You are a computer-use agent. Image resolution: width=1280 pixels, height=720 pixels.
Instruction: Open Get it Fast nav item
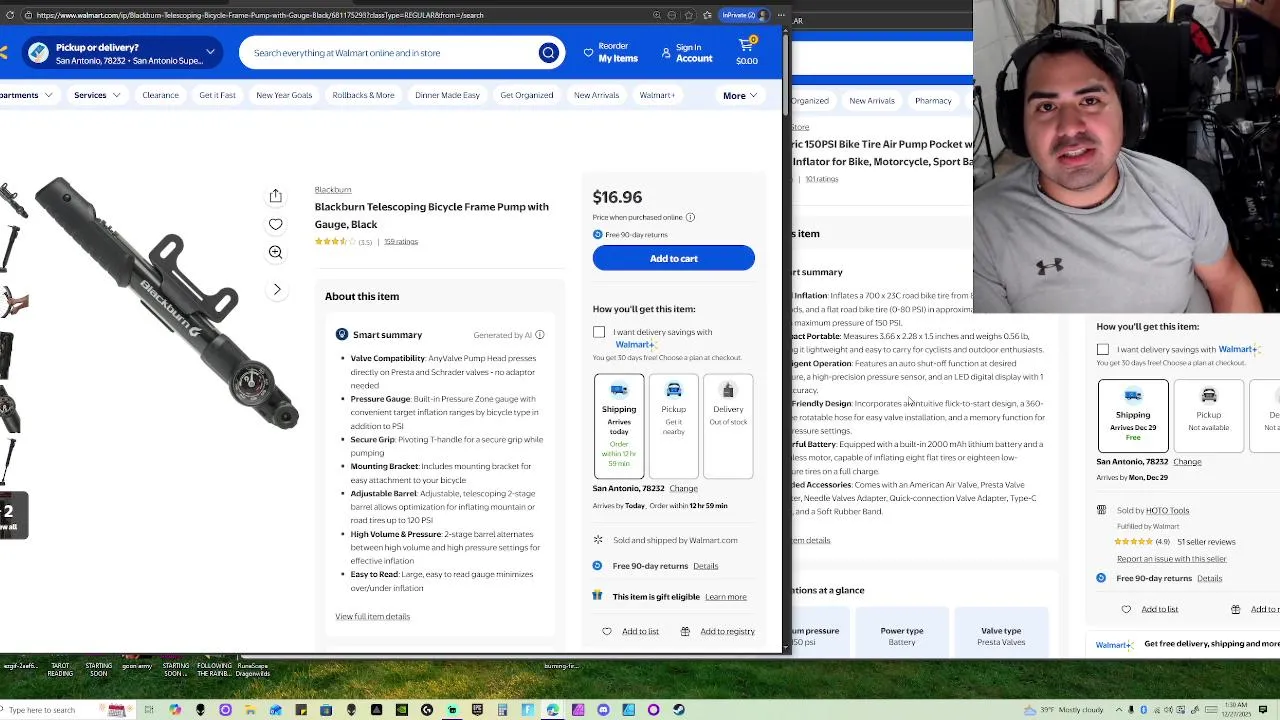coord(217,95)
